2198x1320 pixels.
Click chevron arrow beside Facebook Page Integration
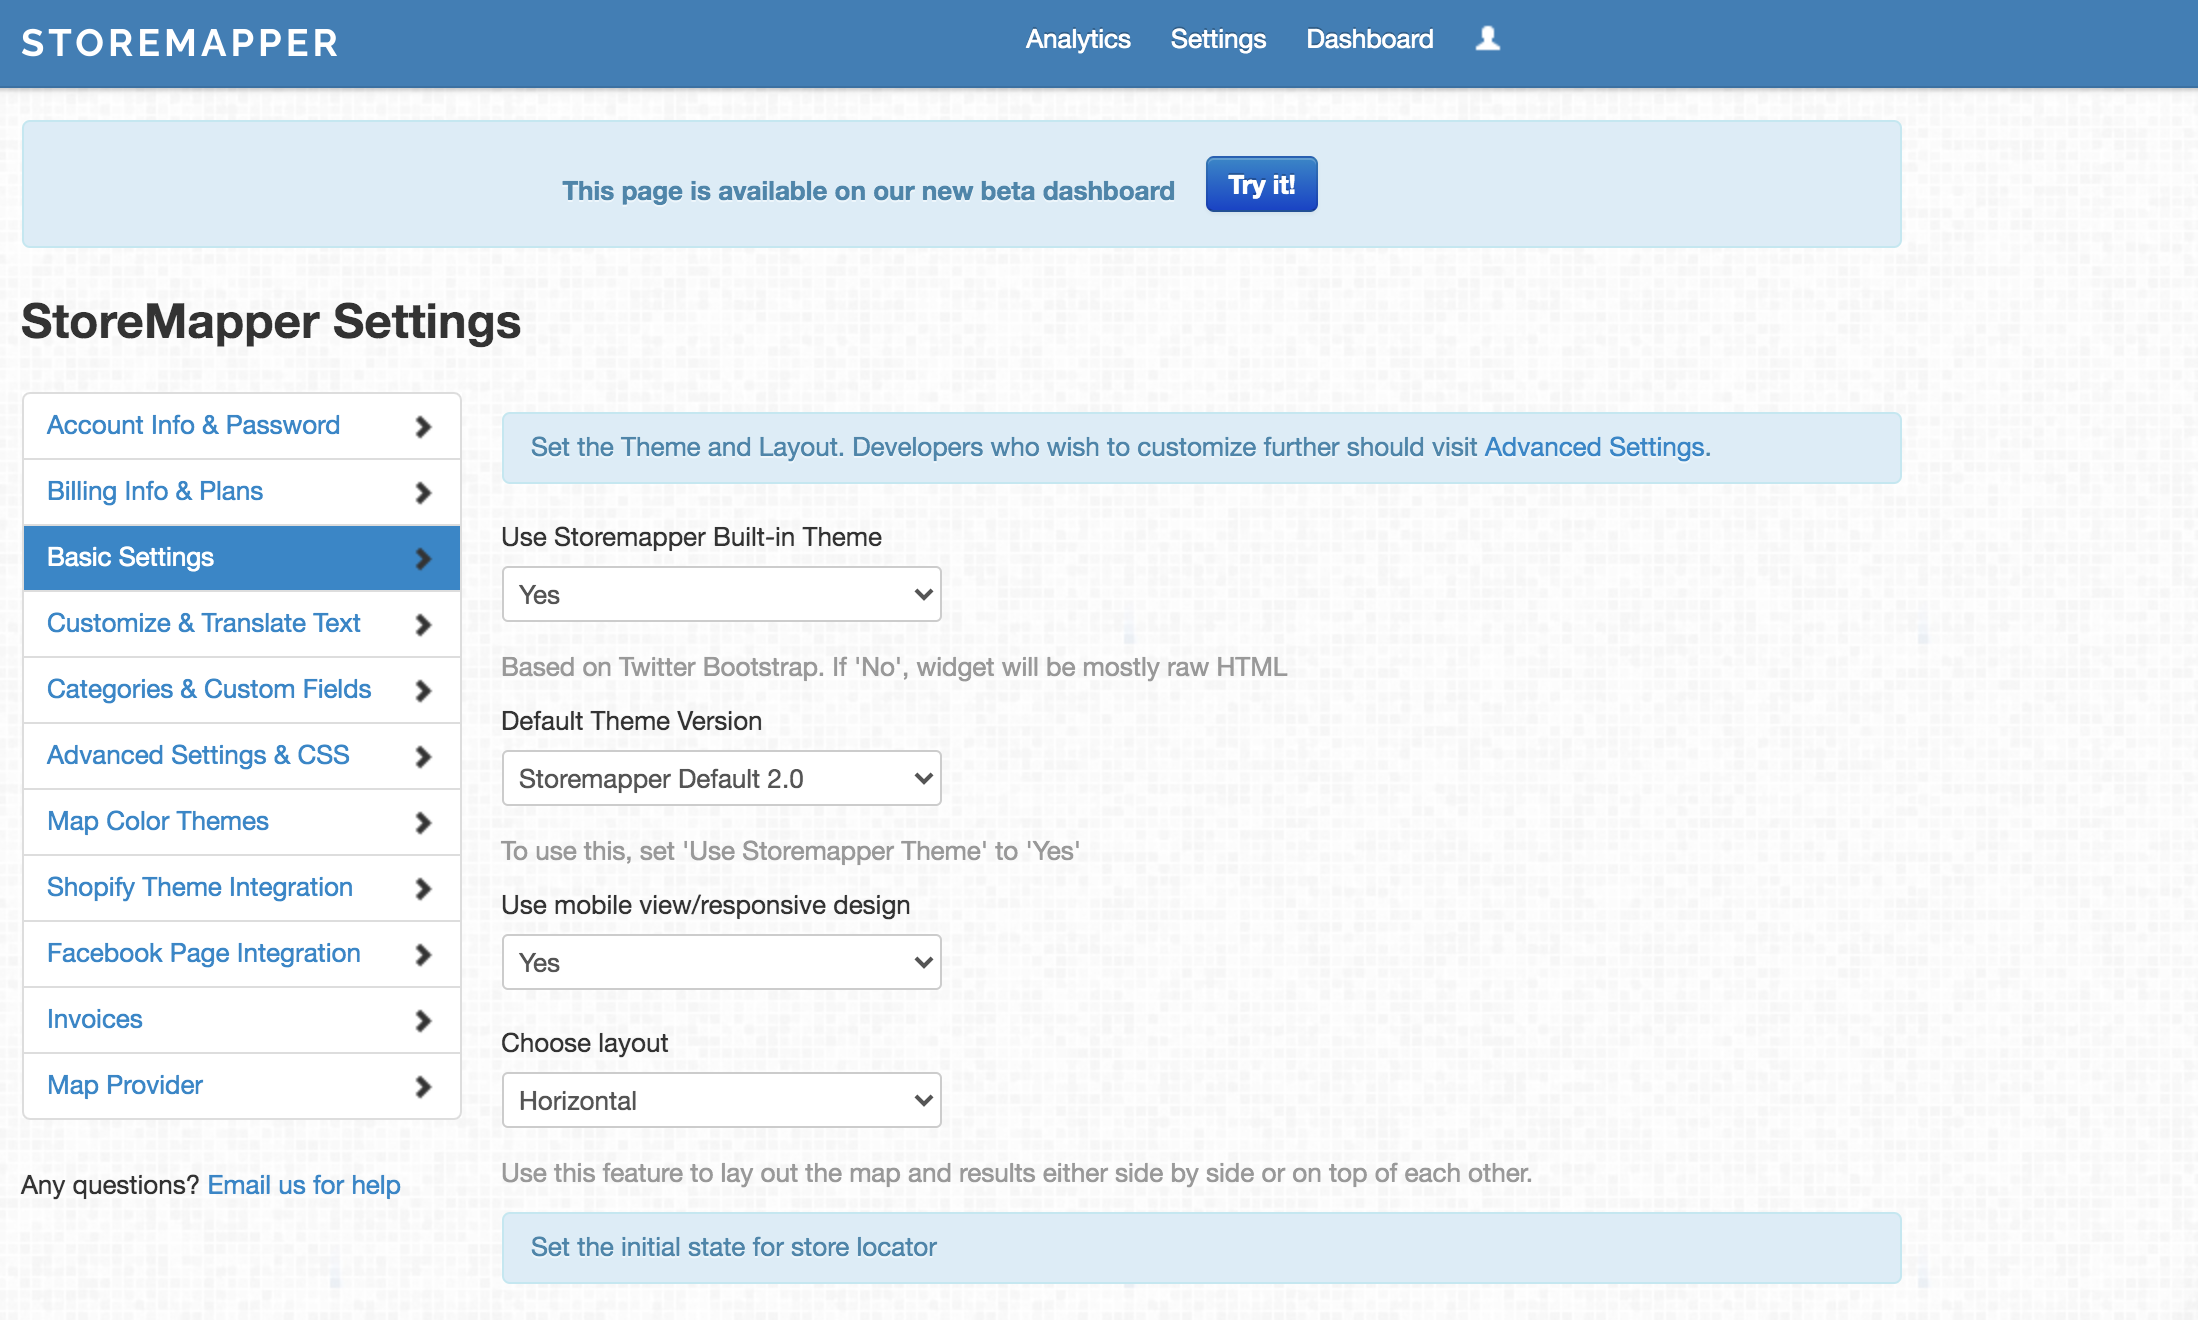point(423,955)
